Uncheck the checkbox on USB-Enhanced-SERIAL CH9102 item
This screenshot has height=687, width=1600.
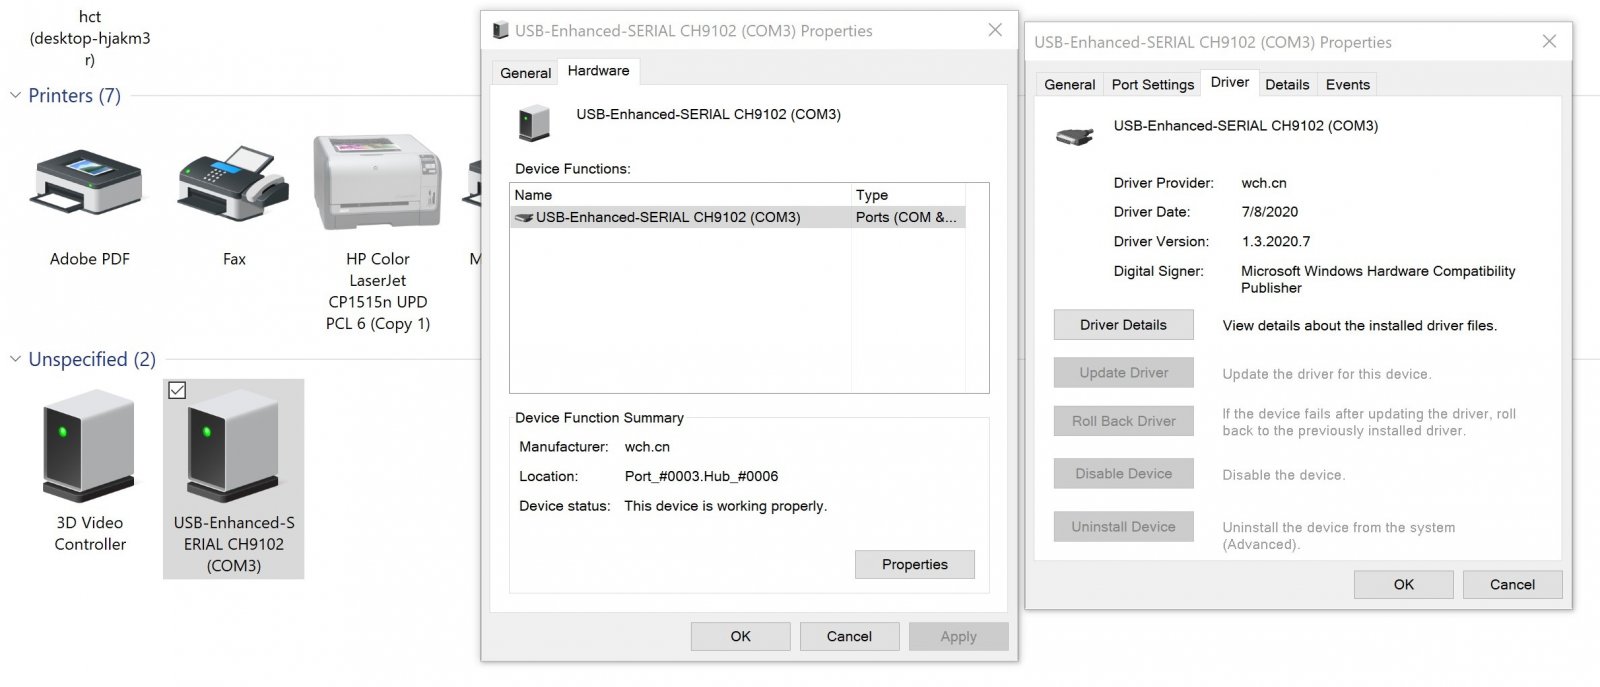pyautogui.click(x=177, y=390)
